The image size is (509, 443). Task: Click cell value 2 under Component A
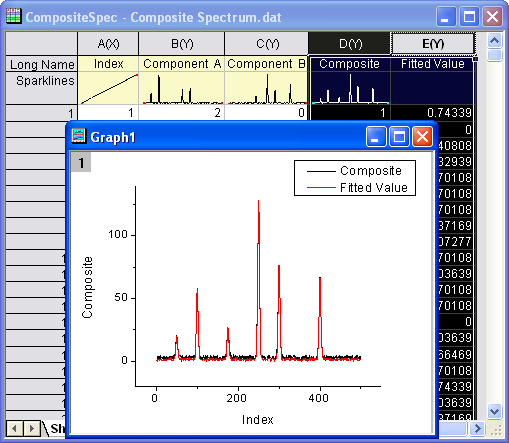pos(182,113)
